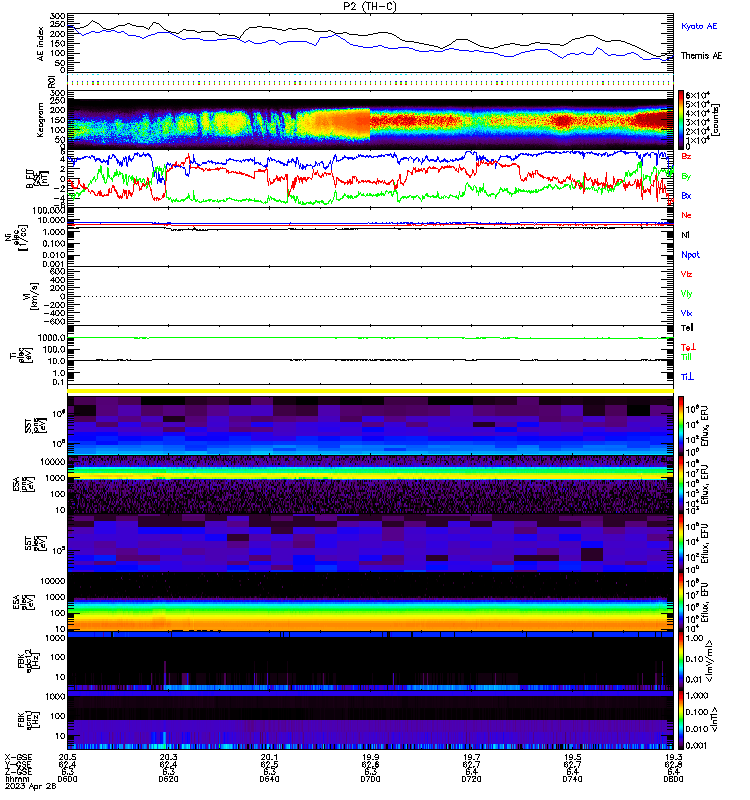
Task: Click the 'FBK edc12 [Hz]' axis label
Action: pos(30,661)
